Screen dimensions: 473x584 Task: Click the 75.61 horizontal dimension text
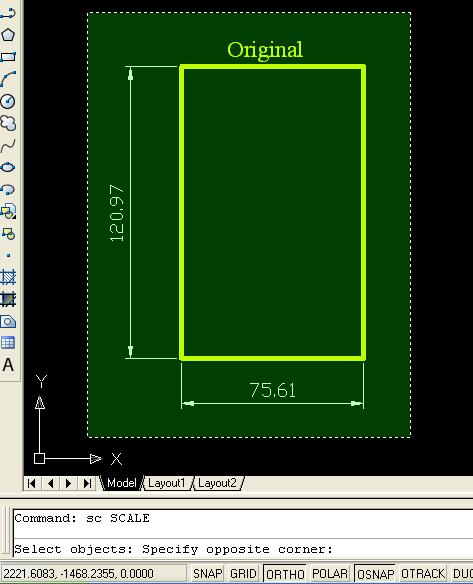click(x=273, y=390)
